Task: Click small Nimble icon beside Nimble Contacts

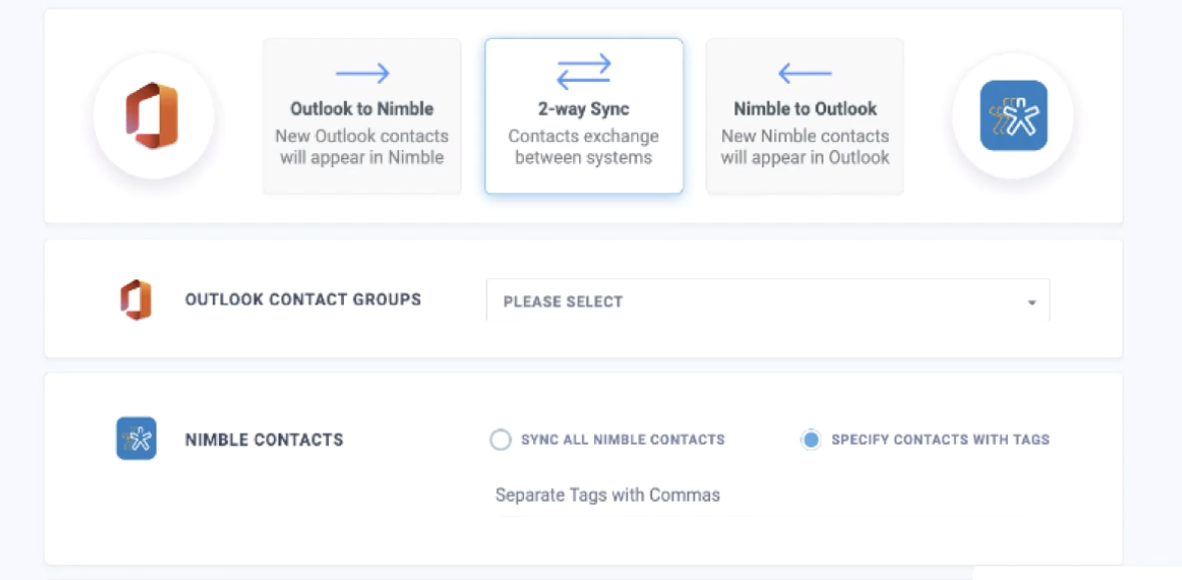Action: pos(136,439)
